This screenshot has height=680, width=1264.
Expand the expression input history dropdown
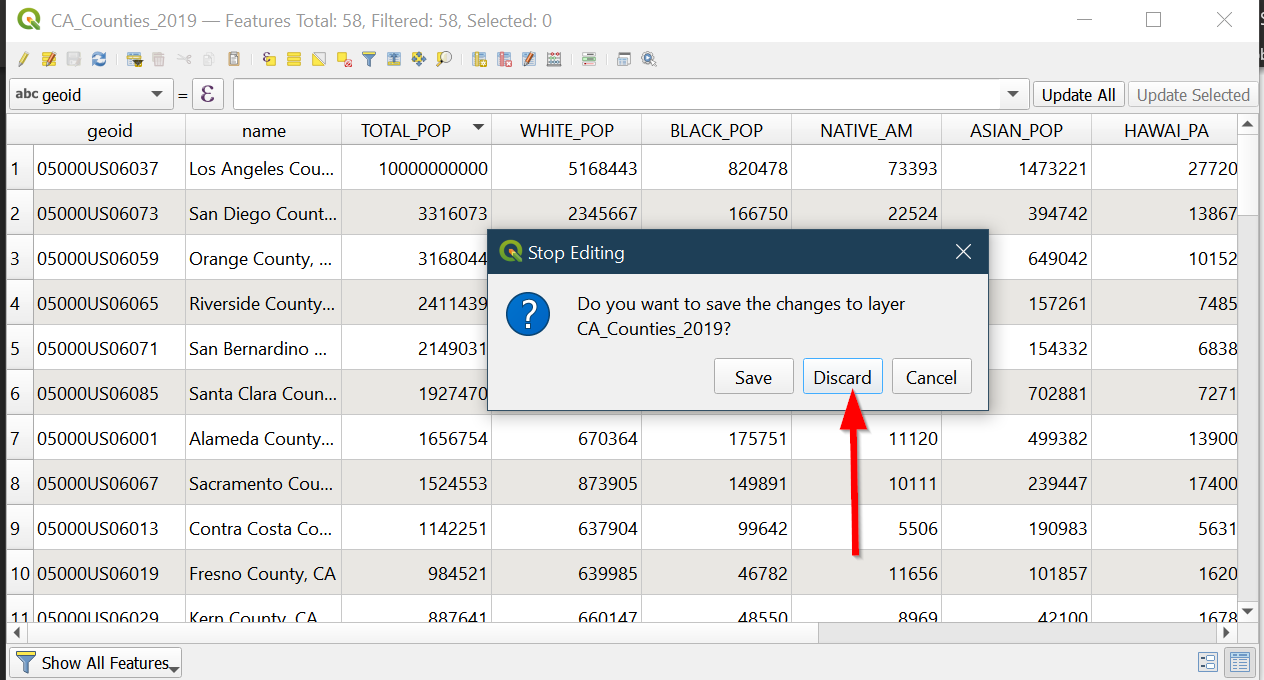[x=1013, y=95]
